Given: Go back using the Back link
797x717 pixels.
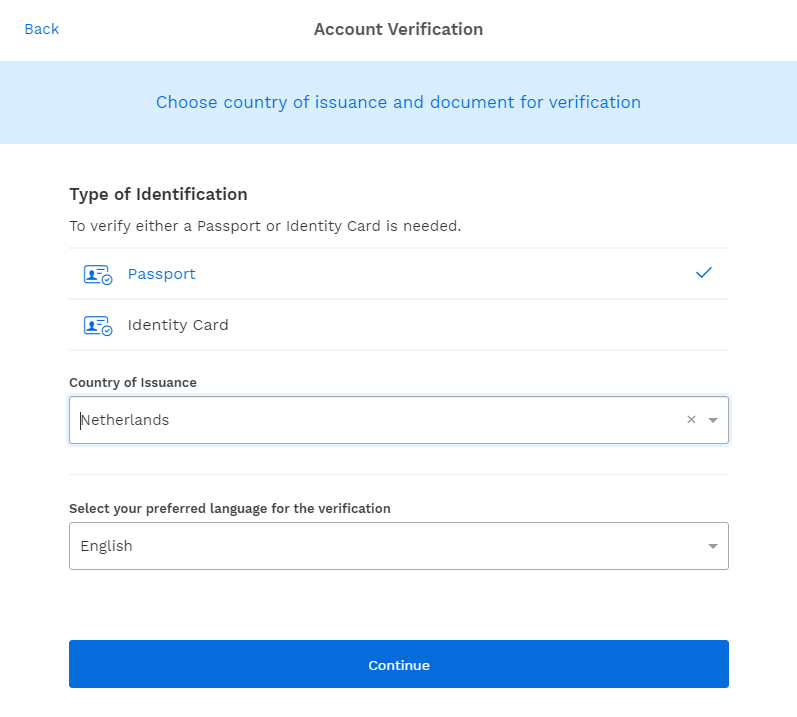Looking at the screenshot, I should 42,29.
